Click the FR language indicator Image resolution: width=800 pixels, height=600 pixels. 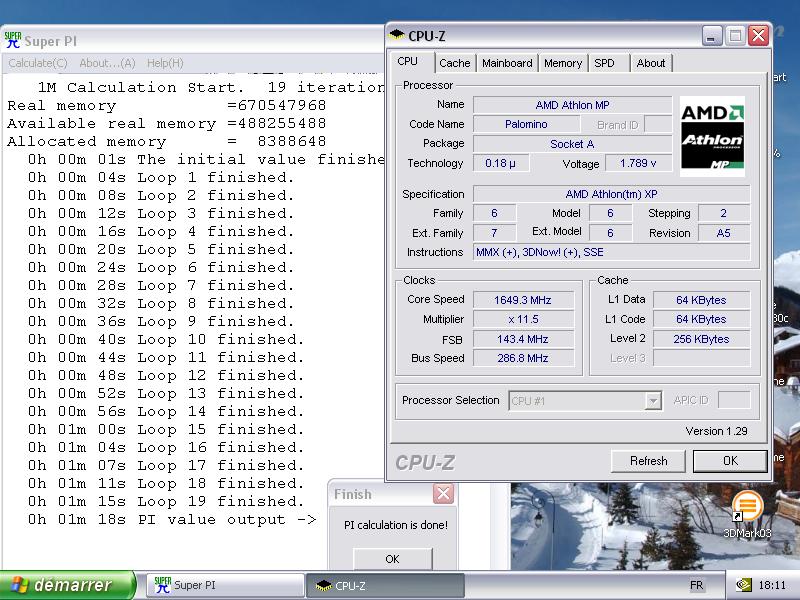(696, 585)
